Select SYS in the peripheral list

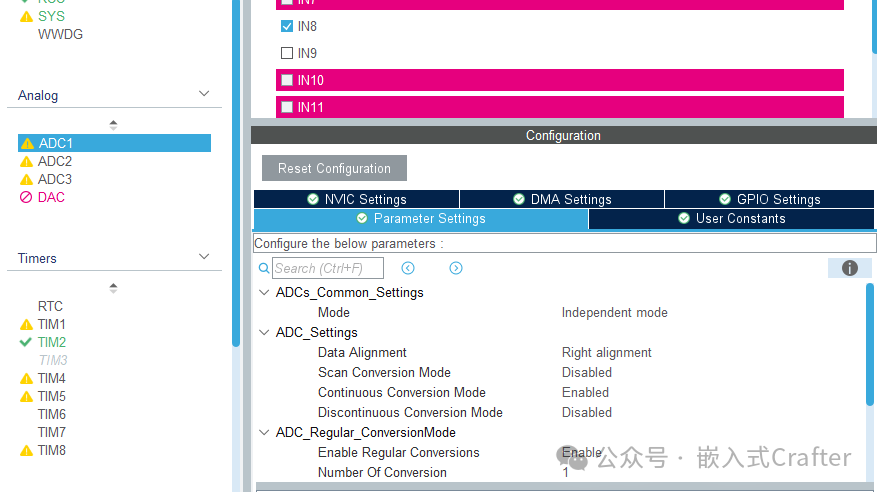click(x=51, y=16)
